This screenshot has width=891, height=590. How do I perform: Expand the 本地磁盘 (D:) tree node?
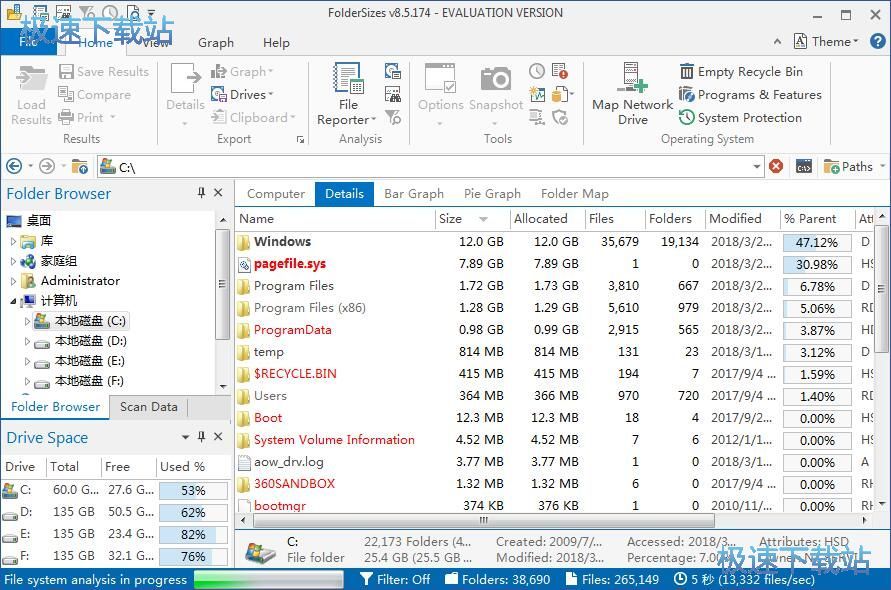click(28, 341)
